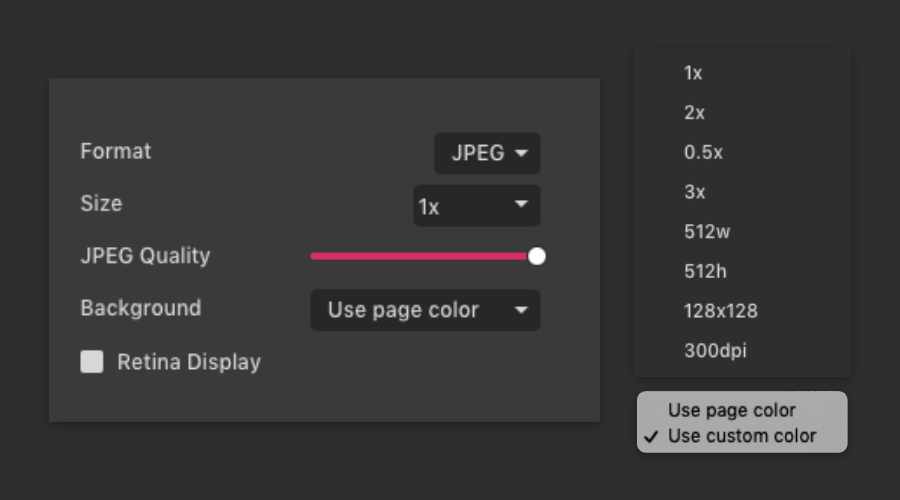
Task: Click the arrow icon next to JPEG
Action: (521, 154)
